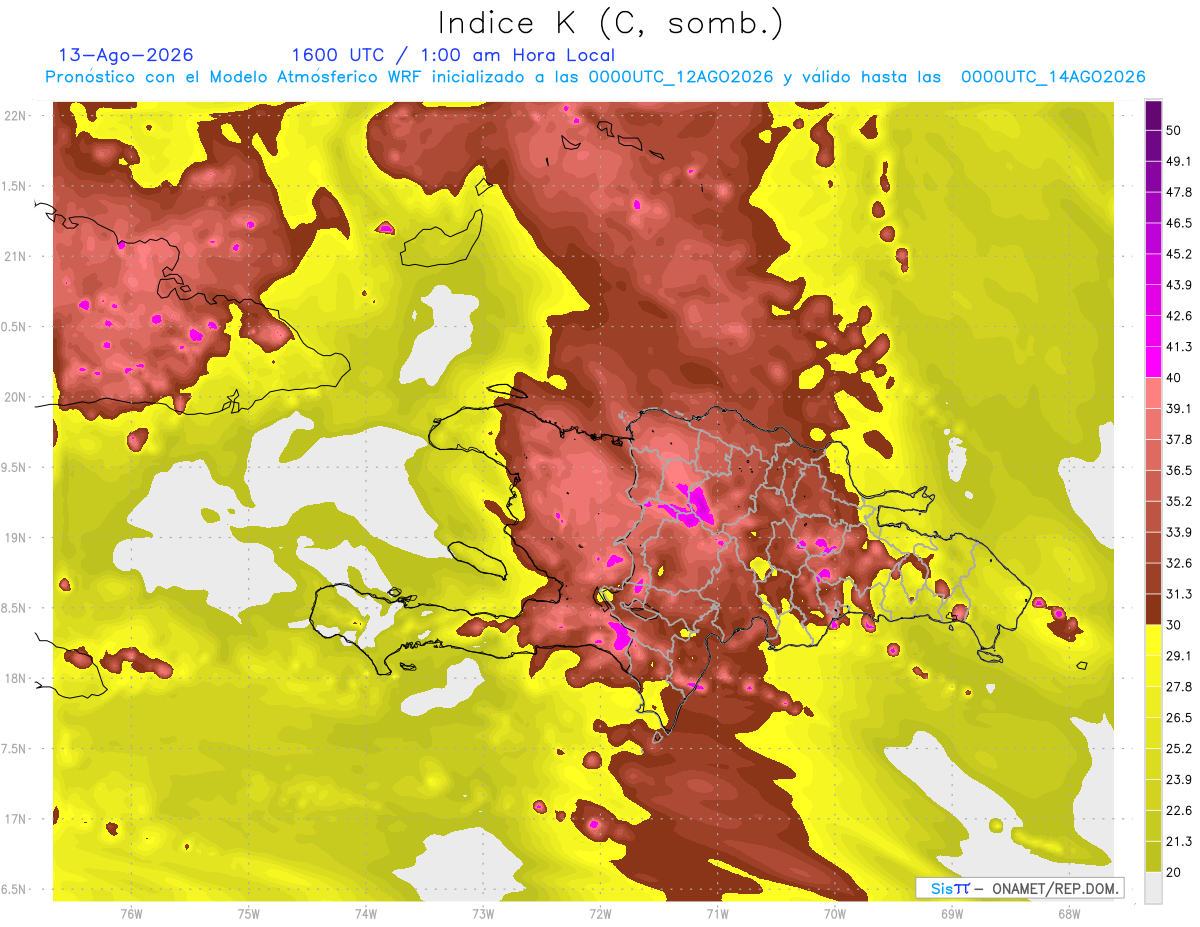Image resolution: width=1200 pixels, height=927 pixels.
Task: Click the '68W' longitude label
Action: (1069, 913)
